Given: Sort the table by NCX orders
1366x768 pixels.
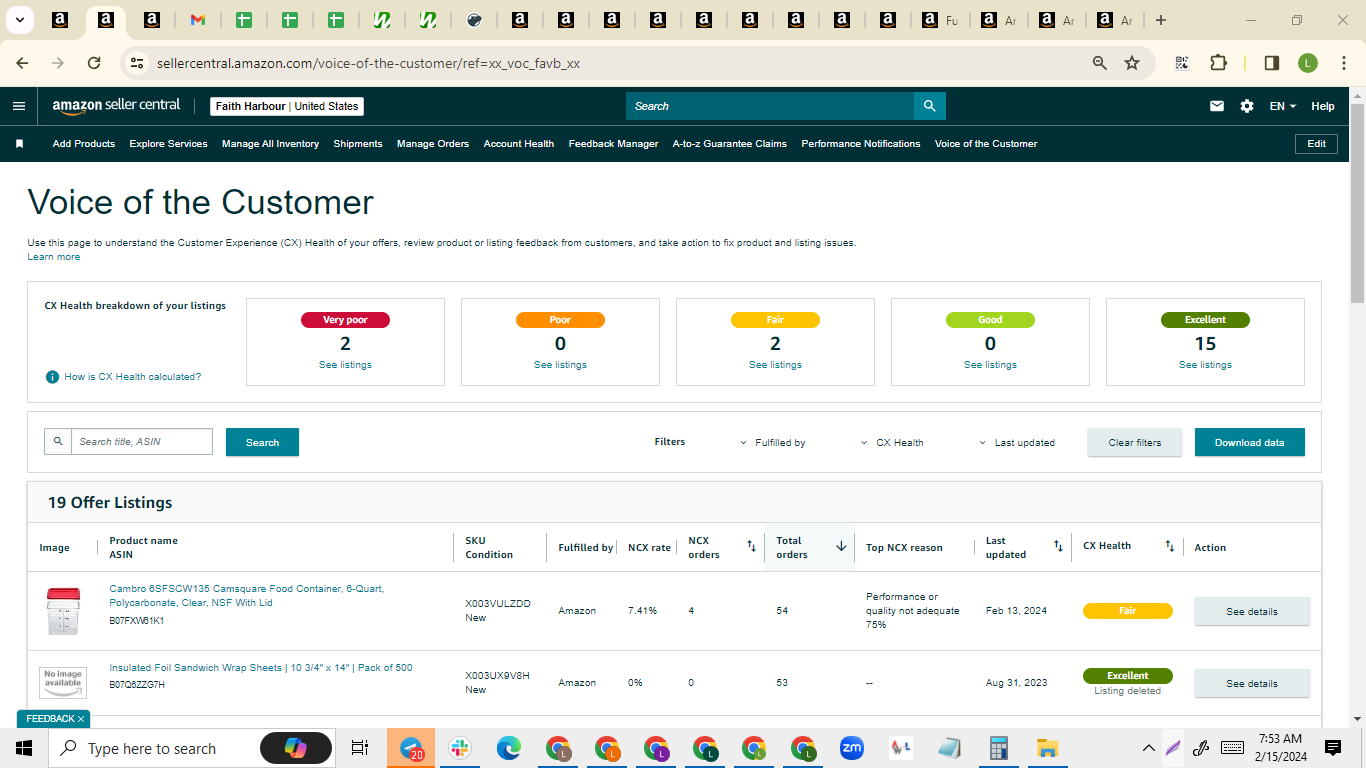Looking at the screenshot, I should click(x=752, y=546).
